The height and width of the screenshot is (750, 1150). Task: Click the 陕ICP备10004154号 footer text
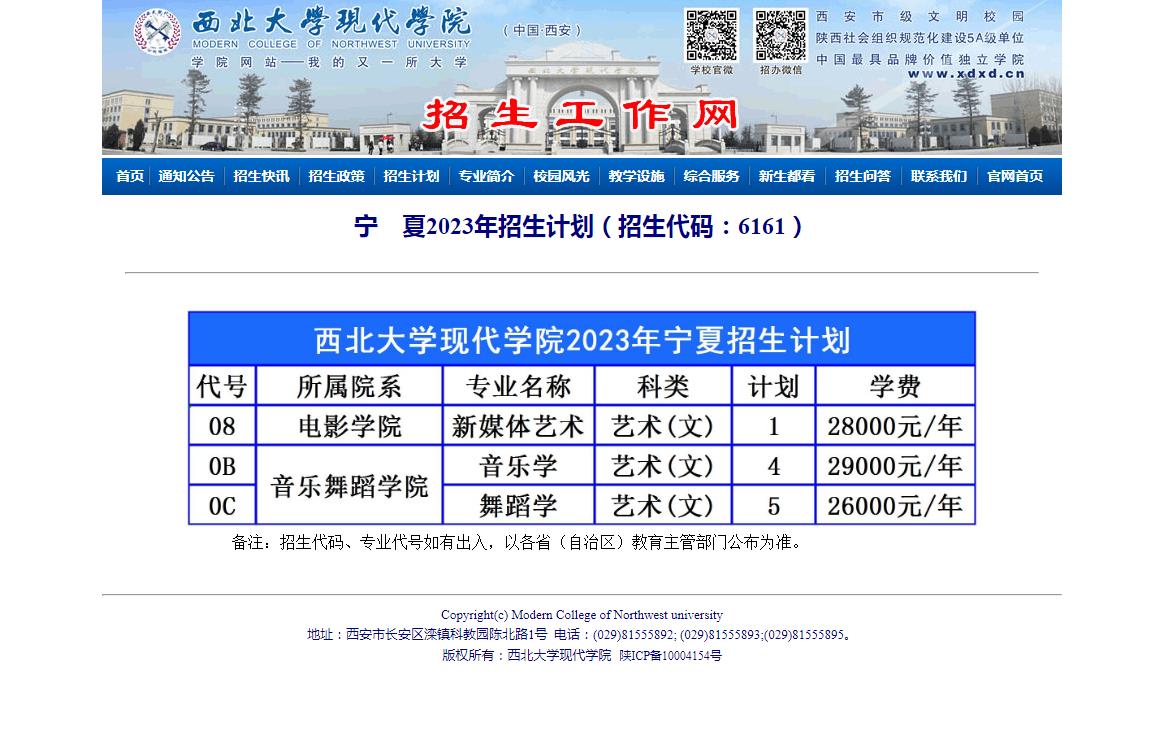coord(670,655)
